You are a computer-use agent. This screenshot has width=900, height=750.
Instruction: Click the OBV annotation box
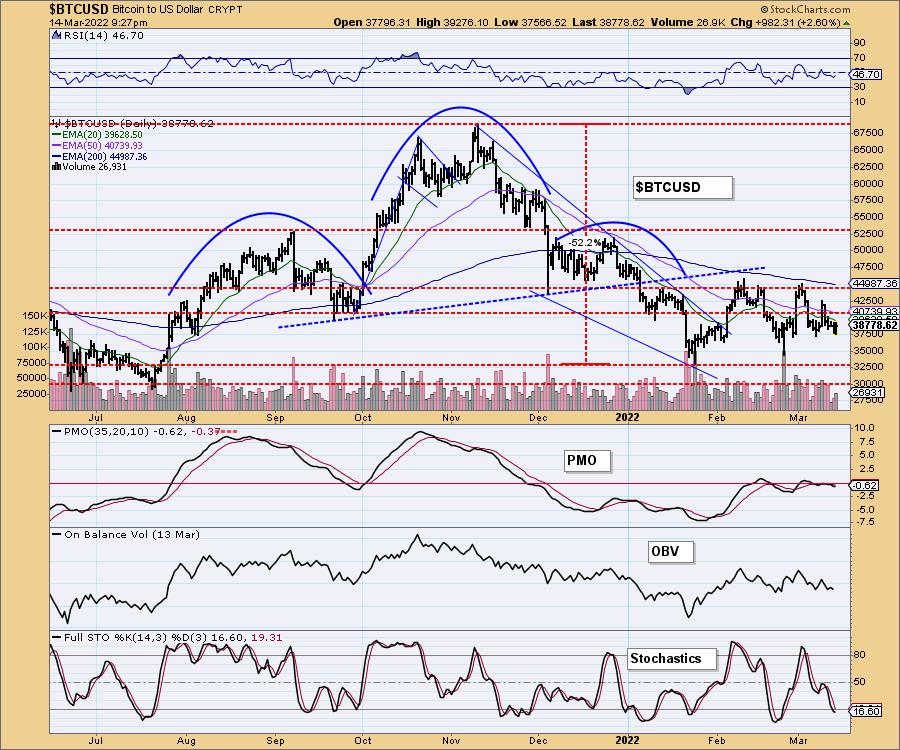coord(670,551)
